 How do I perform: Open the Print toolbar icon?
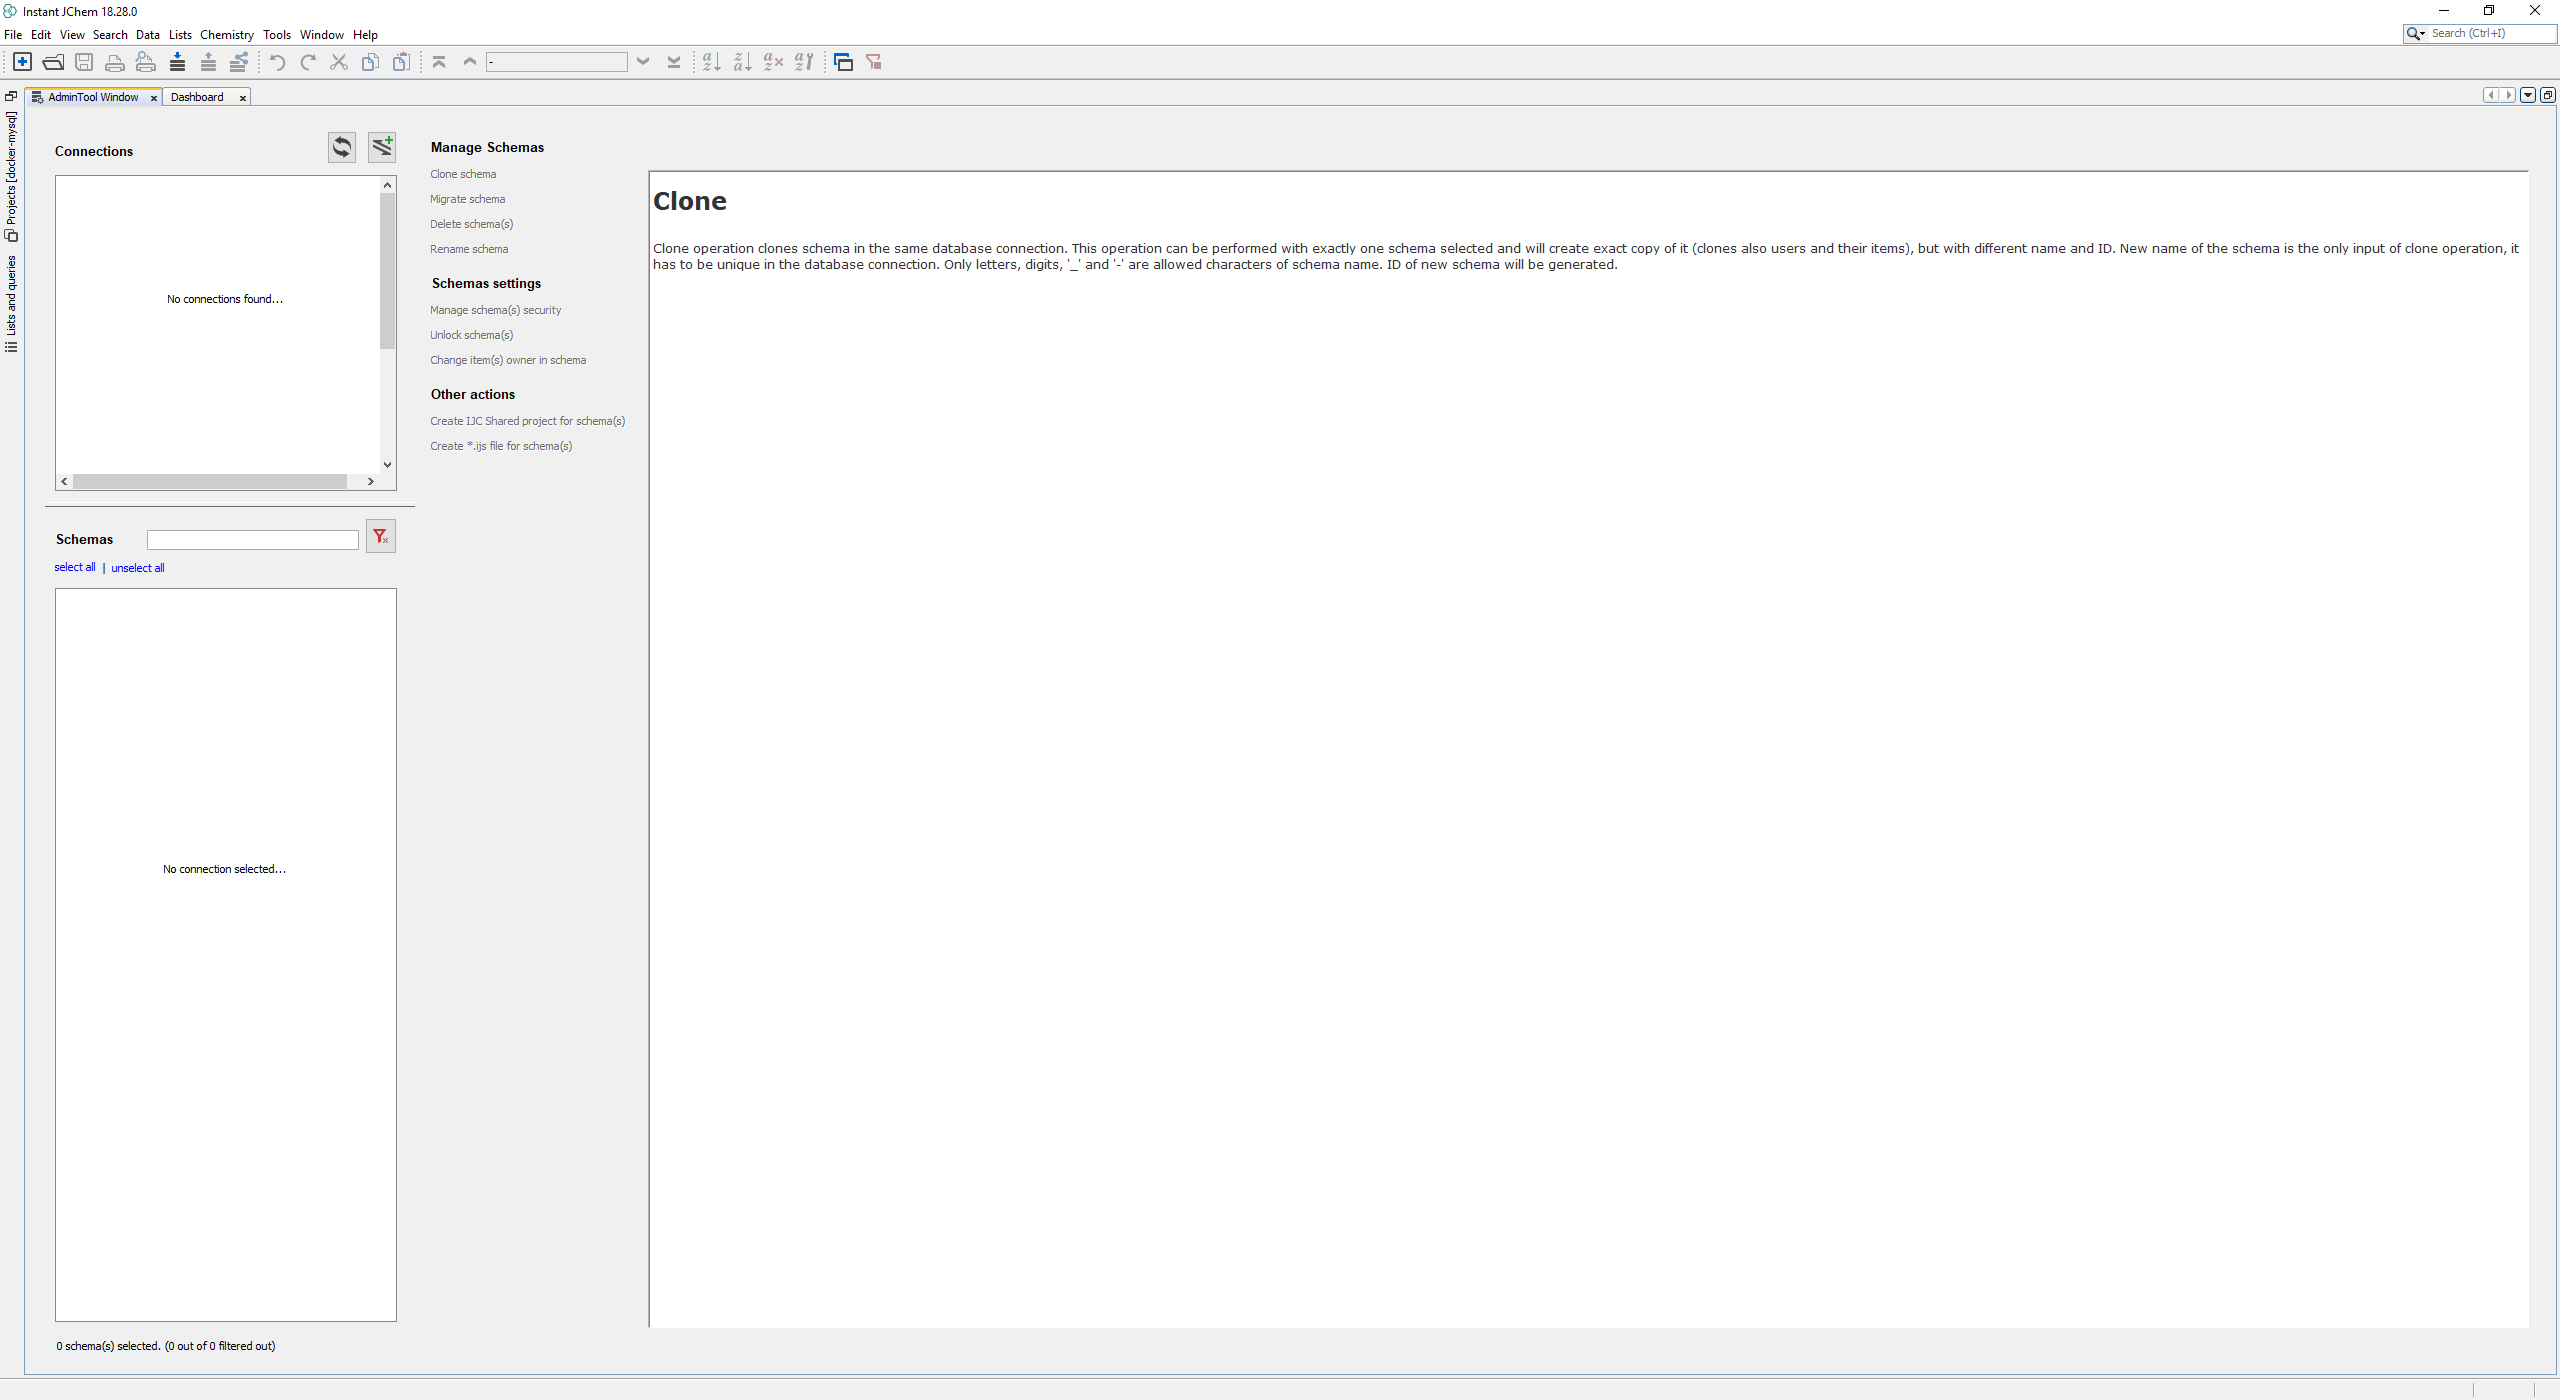point(116,62)
